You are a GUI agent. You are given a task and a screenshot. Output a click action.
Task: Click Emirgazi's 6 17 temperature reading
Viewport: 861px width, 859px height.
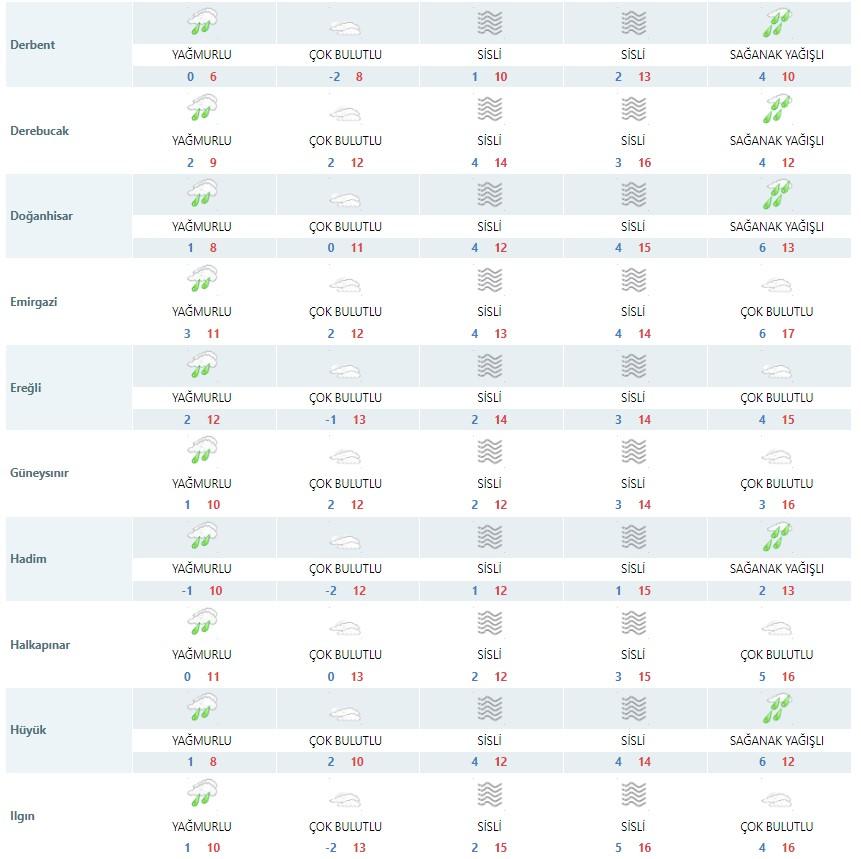tap(777, 334)
